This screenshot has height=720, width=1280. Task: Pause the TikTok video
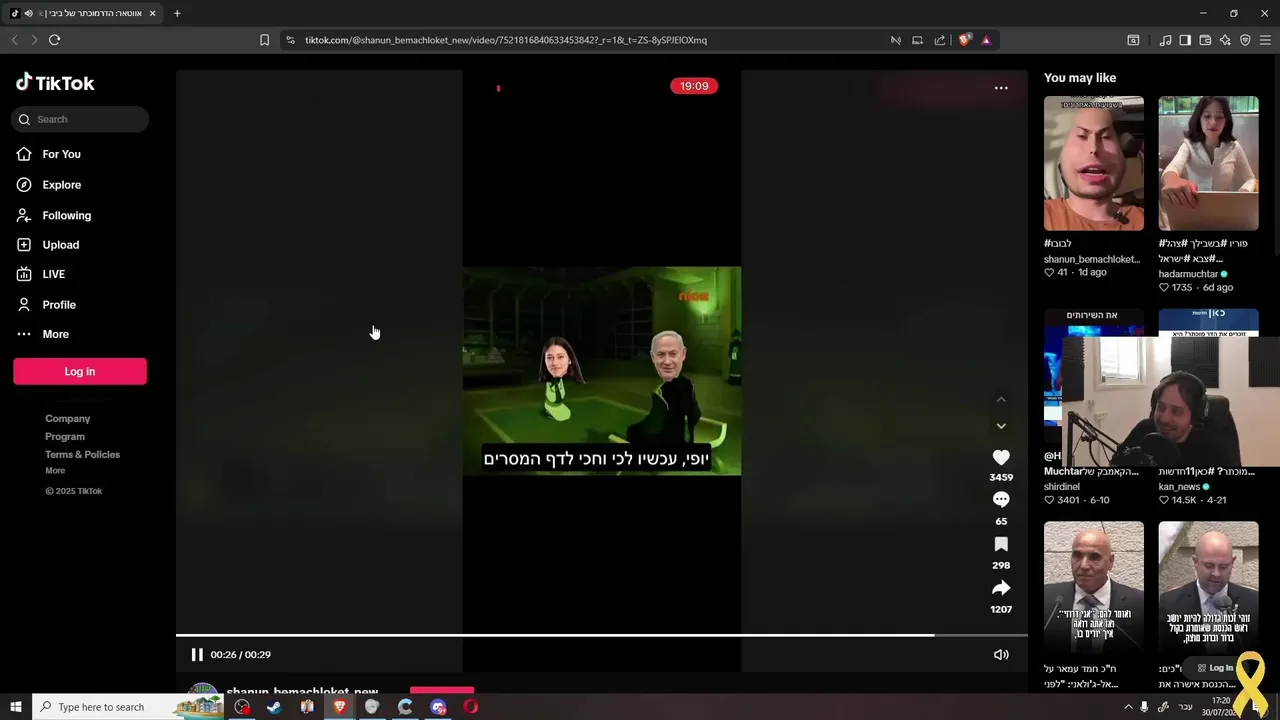click(197, 655)
